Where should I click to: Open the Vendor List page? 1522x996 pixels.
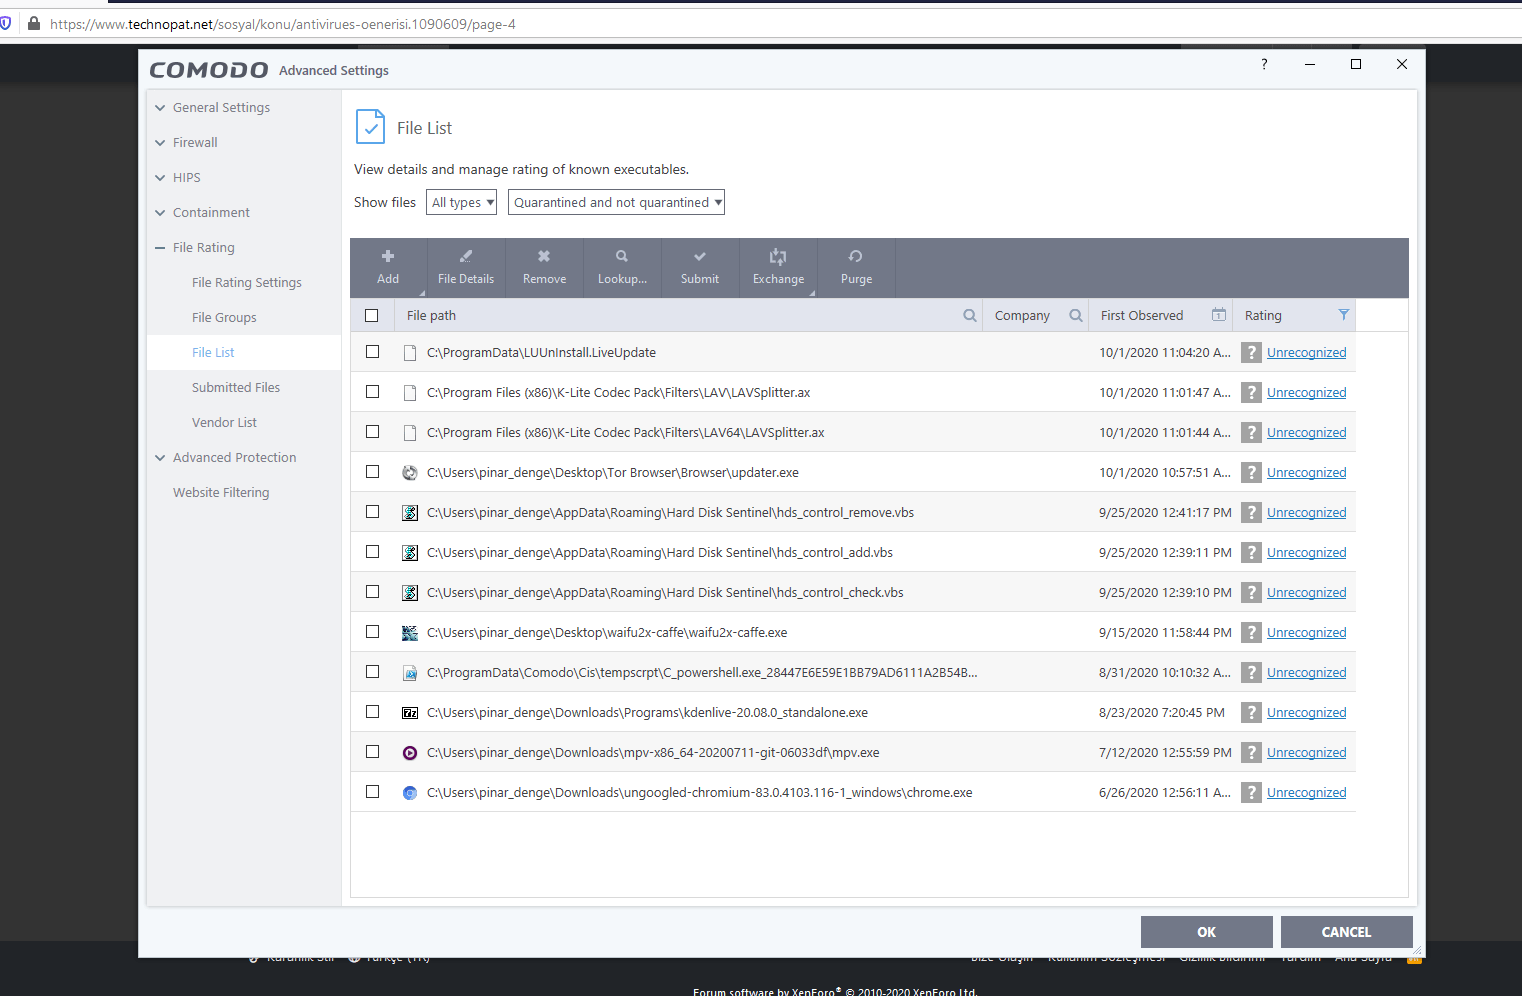[x=224, y=422]
